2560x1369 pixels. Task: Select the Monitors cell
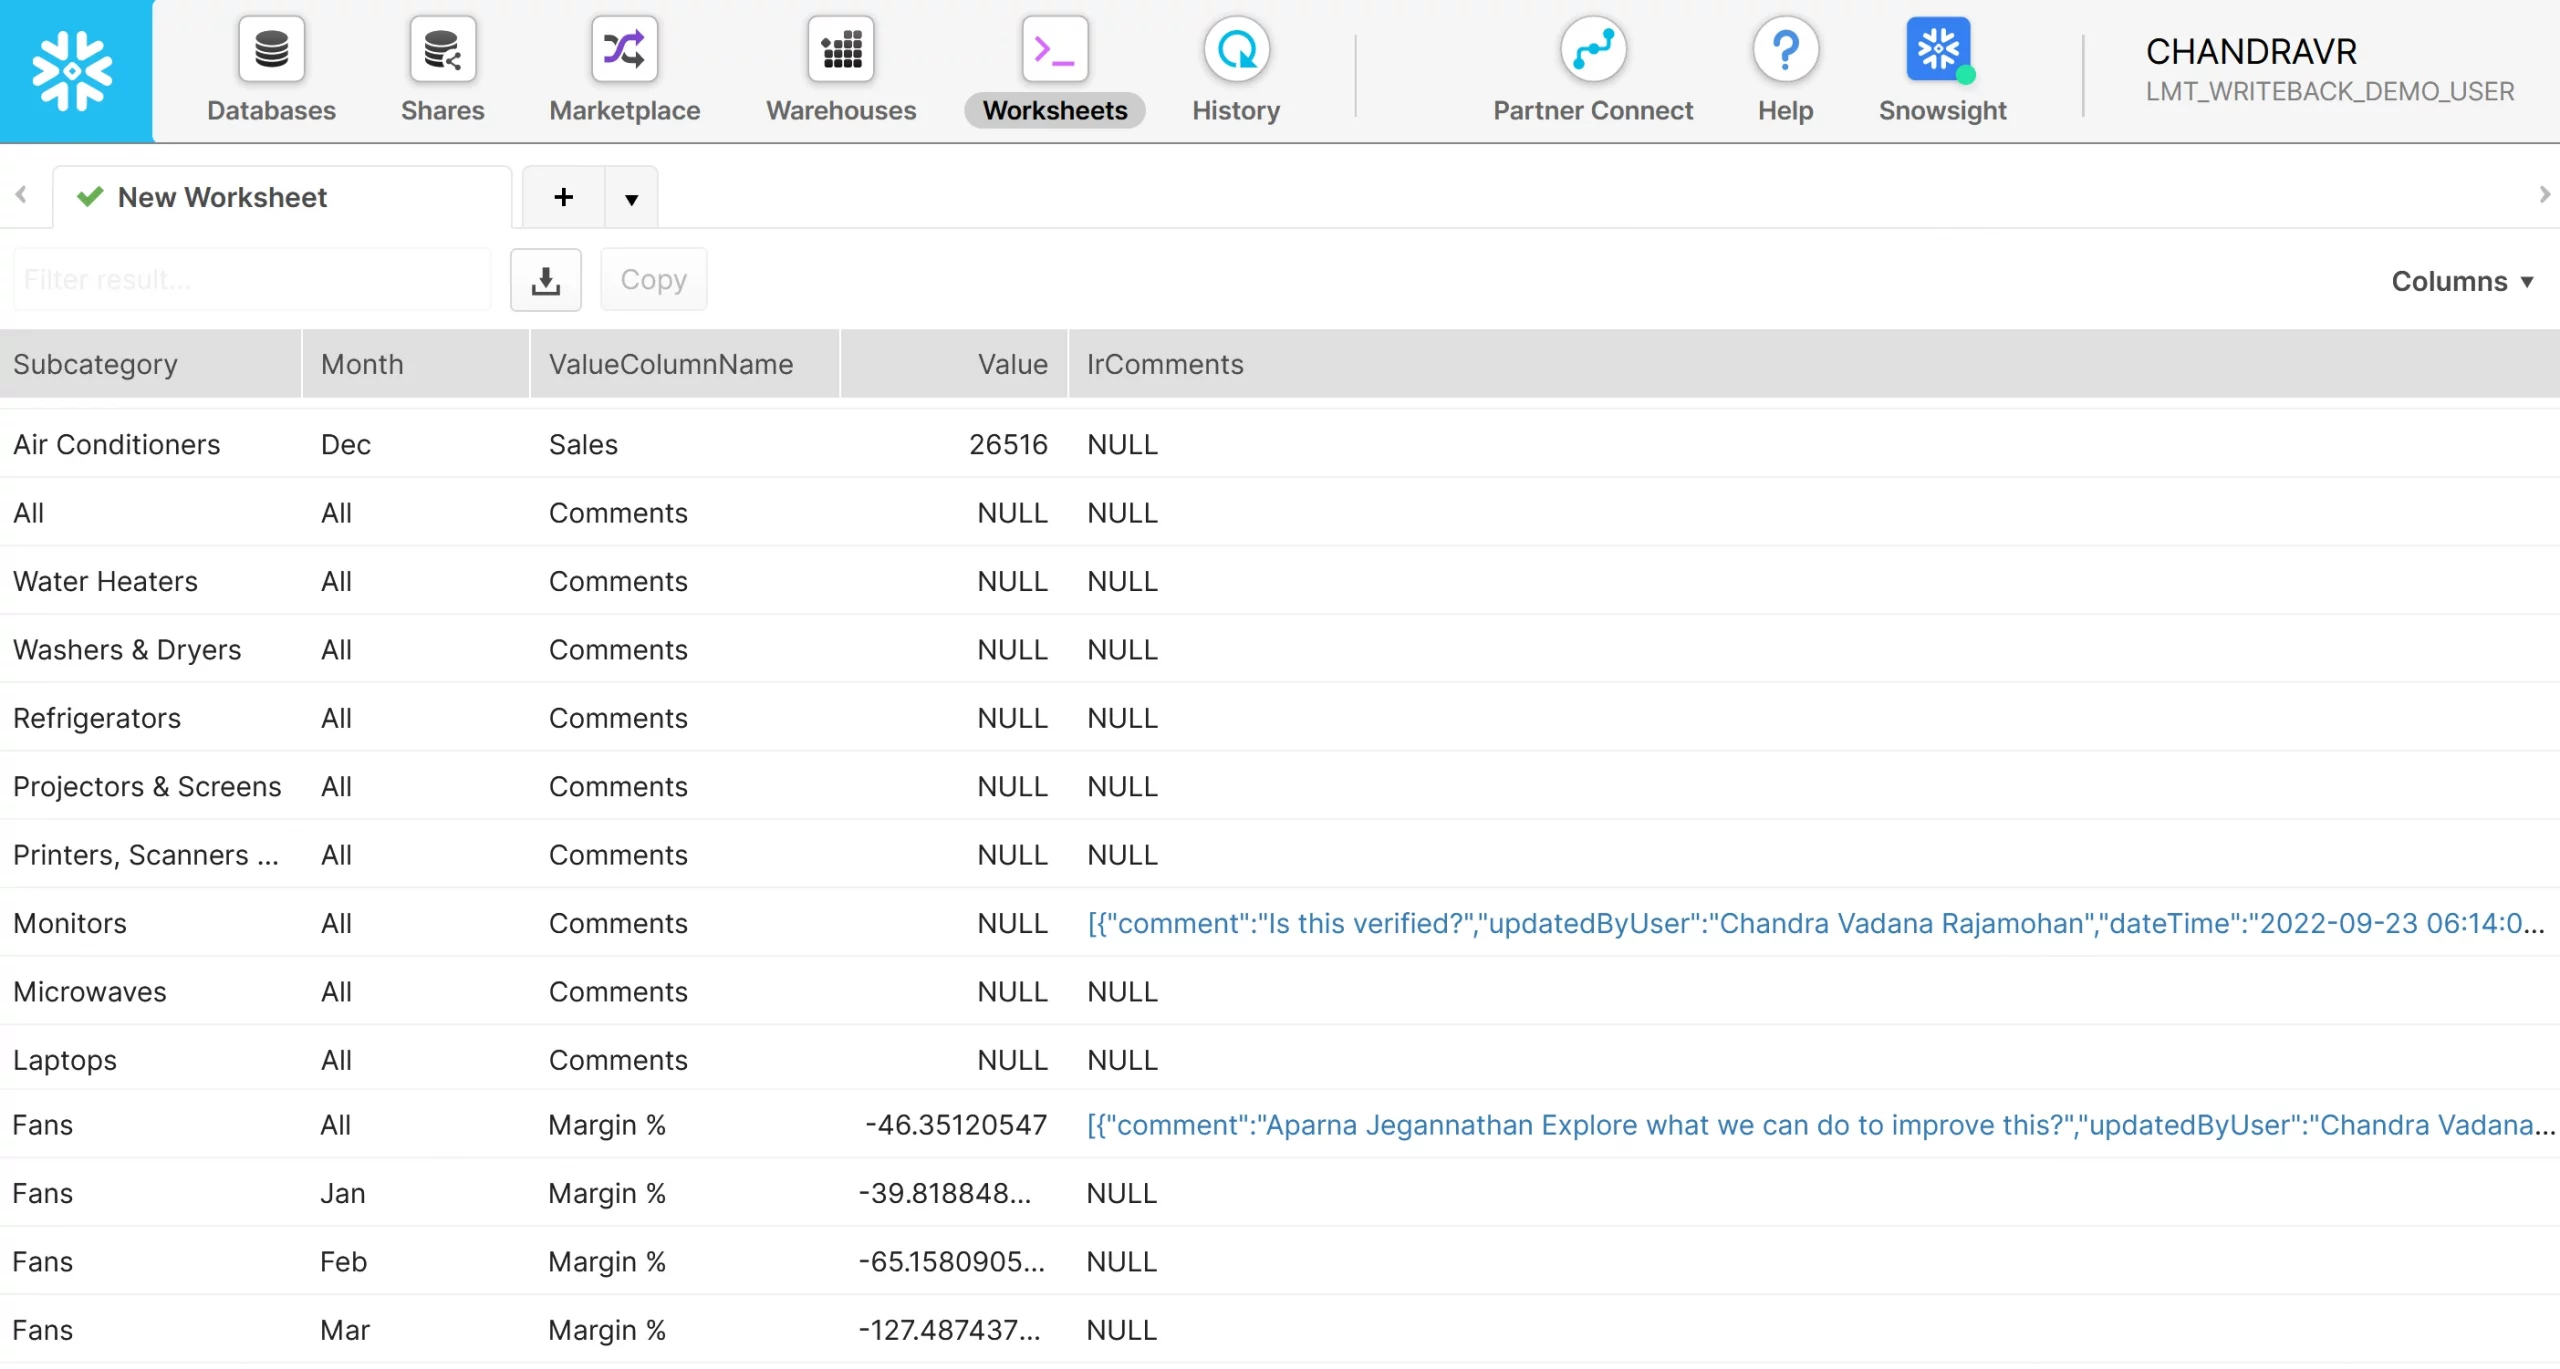70,923
